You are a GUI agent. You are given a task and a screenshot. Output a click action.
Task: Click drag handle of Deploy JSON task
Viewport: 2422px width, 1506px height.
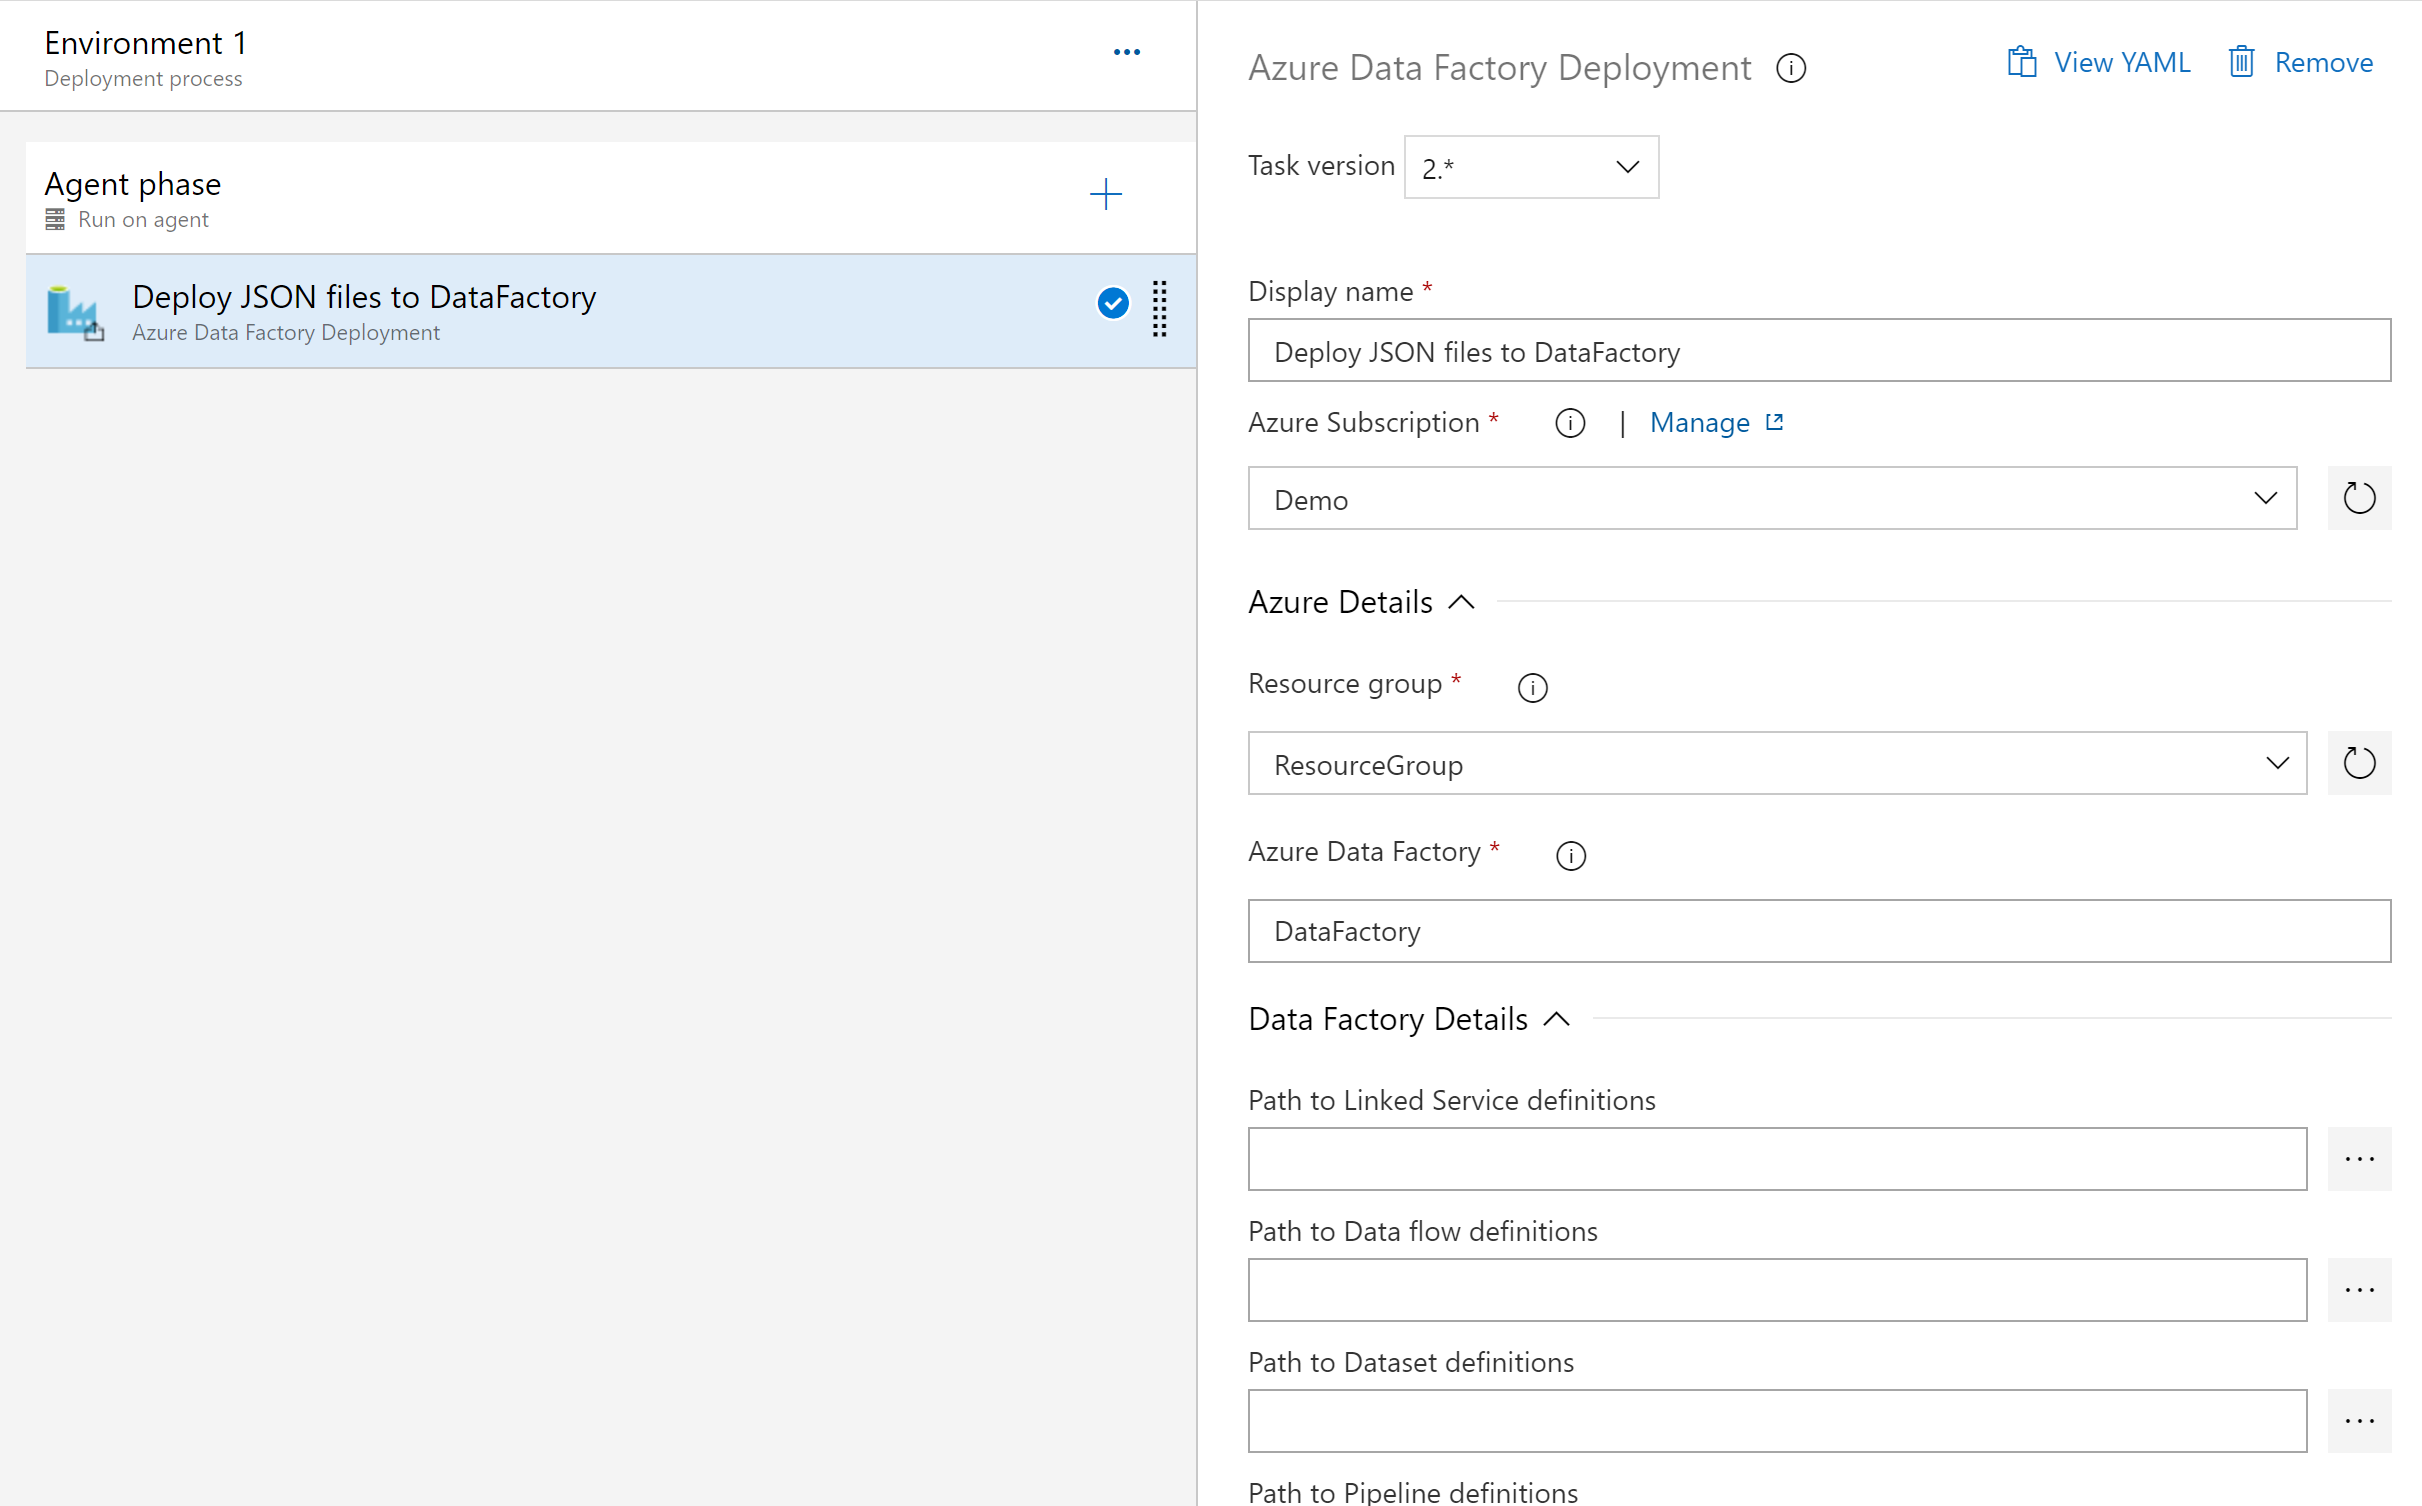(1159, 308)
